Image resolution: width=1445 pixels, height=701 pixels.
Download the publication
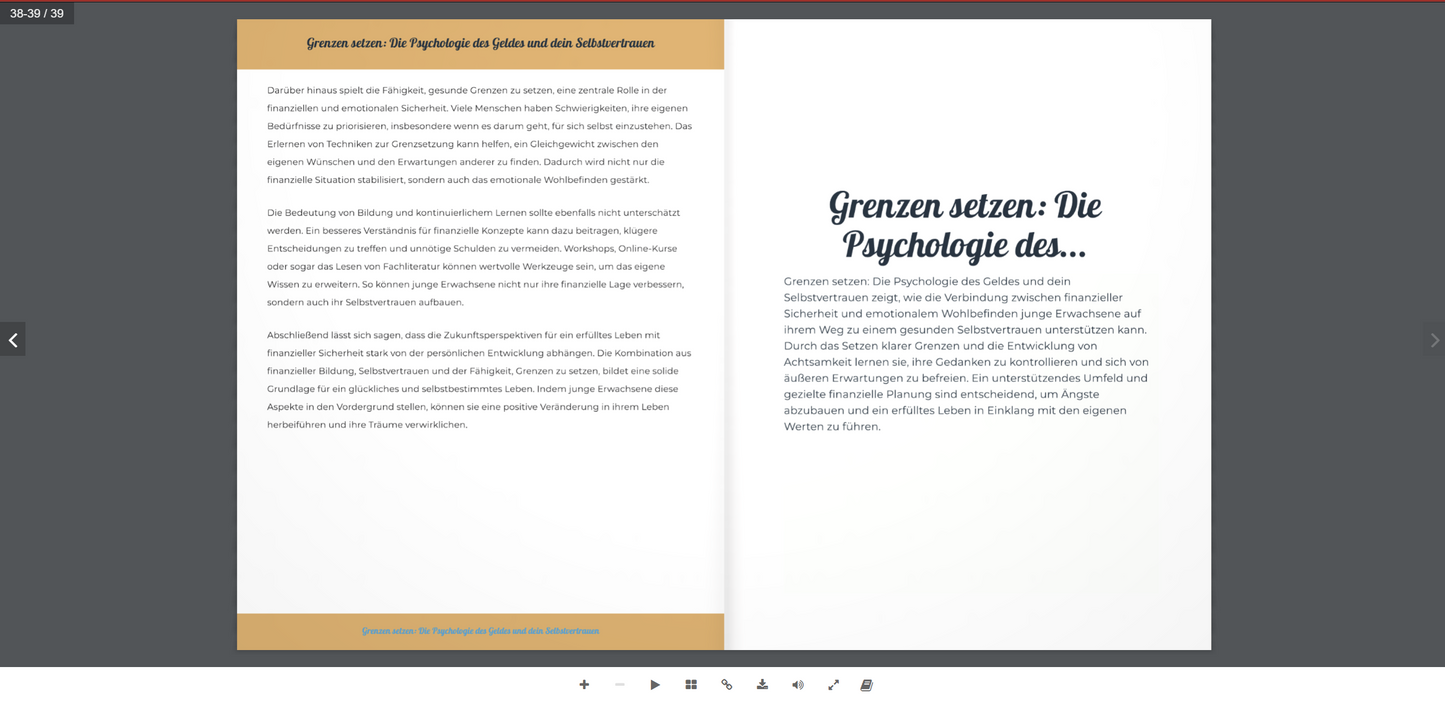coord(762,684)
